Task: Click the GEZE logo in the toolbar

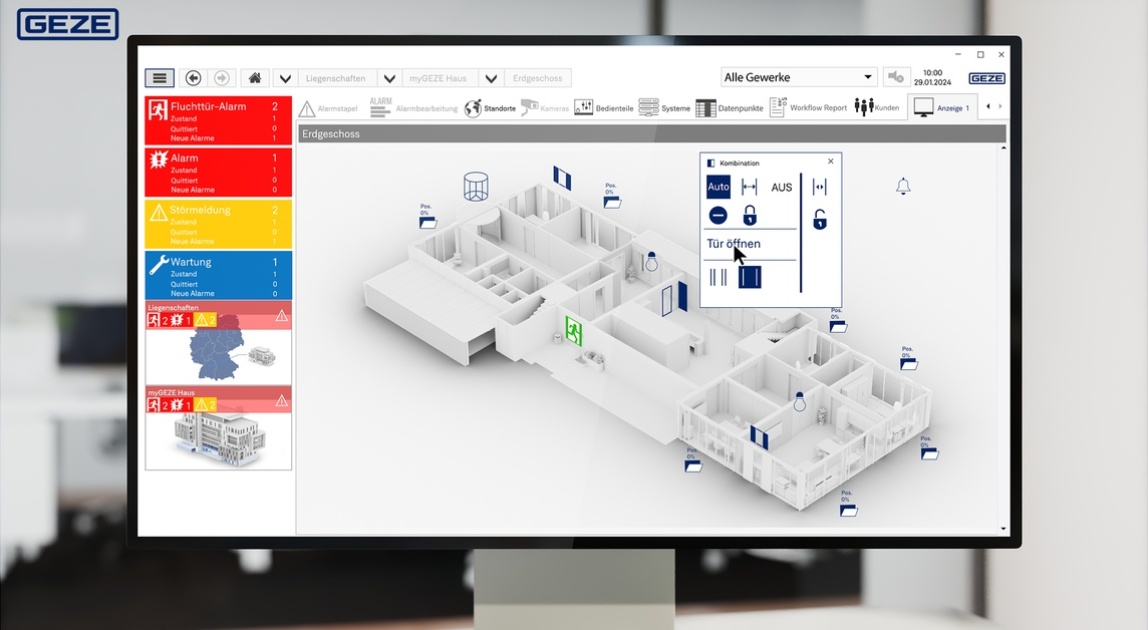Action: (986, 78)
